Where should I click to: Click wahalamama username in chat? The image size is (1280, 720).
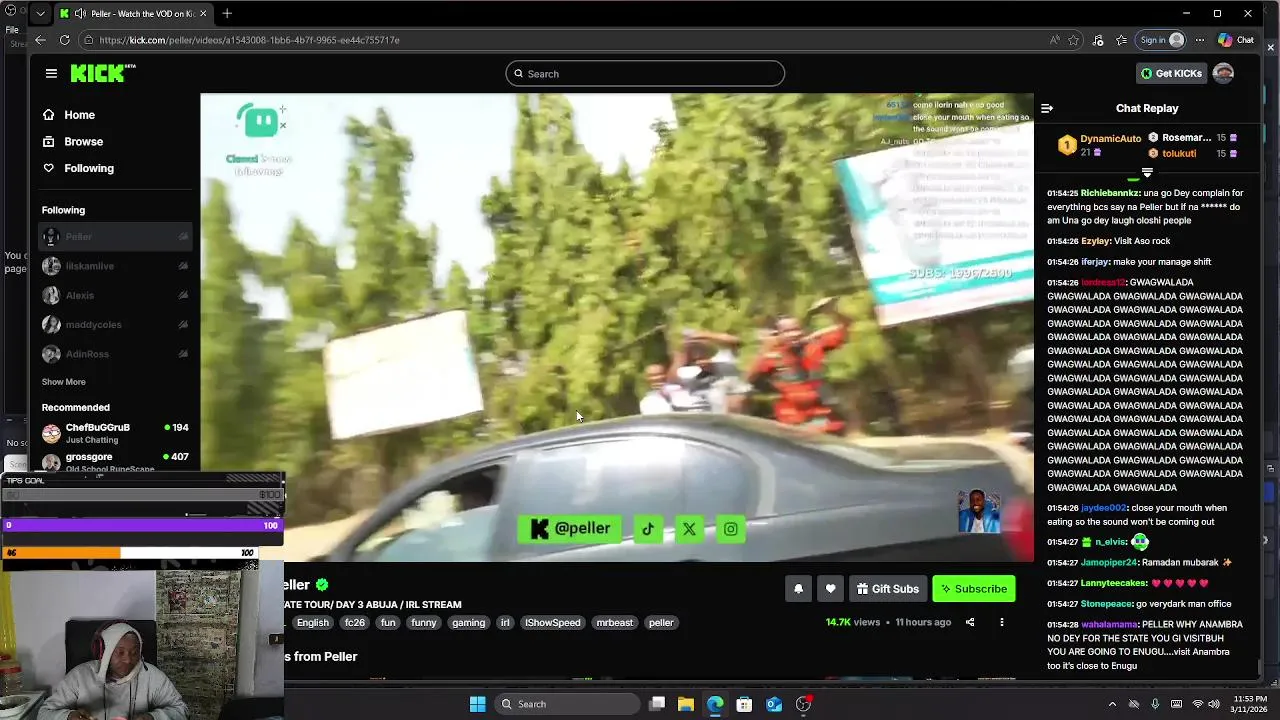coord(1110,624)
